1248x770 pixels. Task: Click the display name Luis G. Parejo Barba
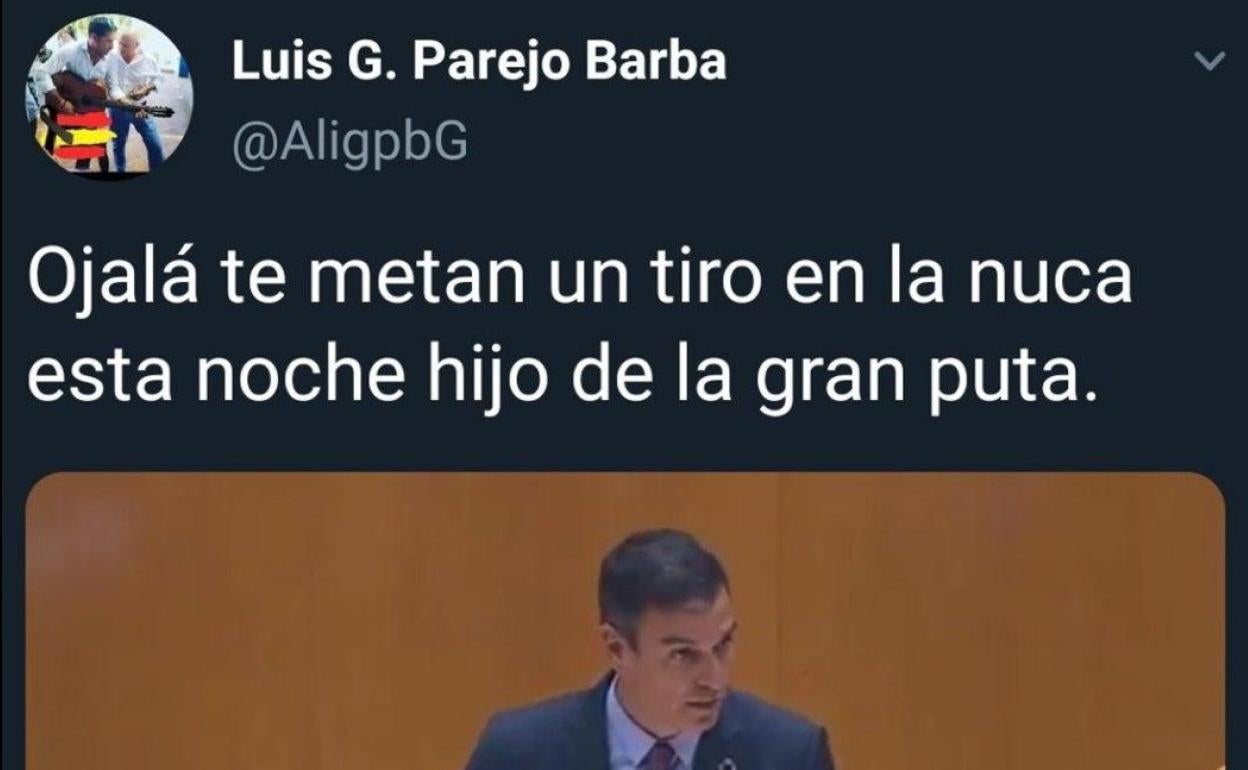479,63
